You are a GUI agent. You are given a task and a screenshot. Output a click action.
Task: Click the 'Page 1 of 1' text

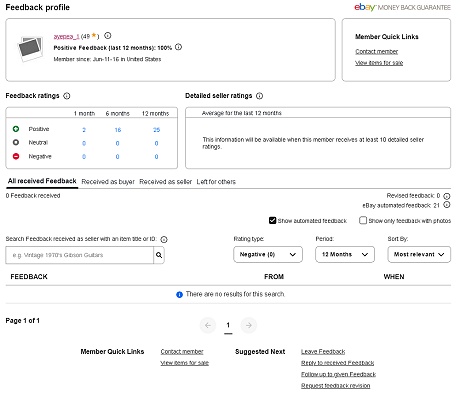(22, 321)
